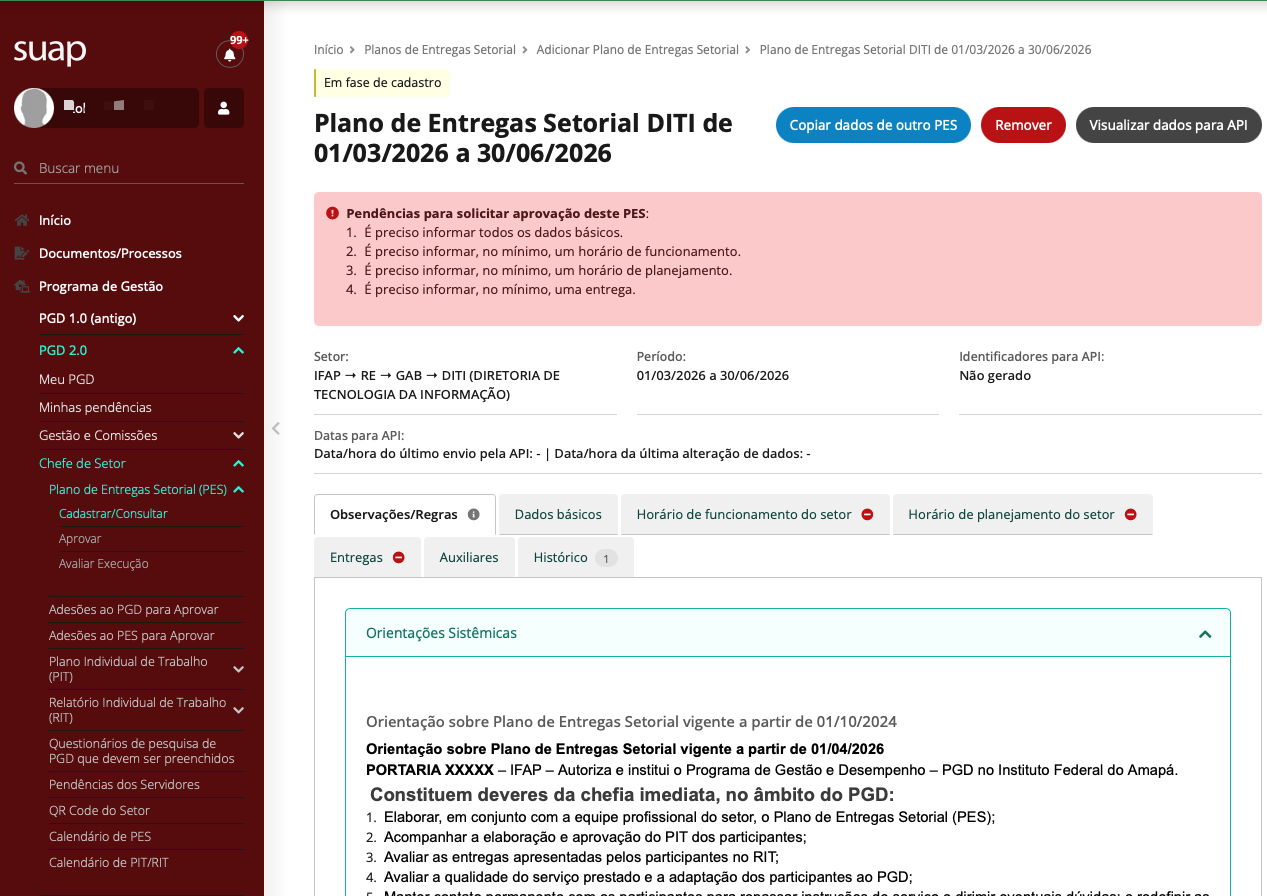Click info icon on Observações/Regras tab
The height and width of the screenshot is (896, 1267).
pos(474,515)
